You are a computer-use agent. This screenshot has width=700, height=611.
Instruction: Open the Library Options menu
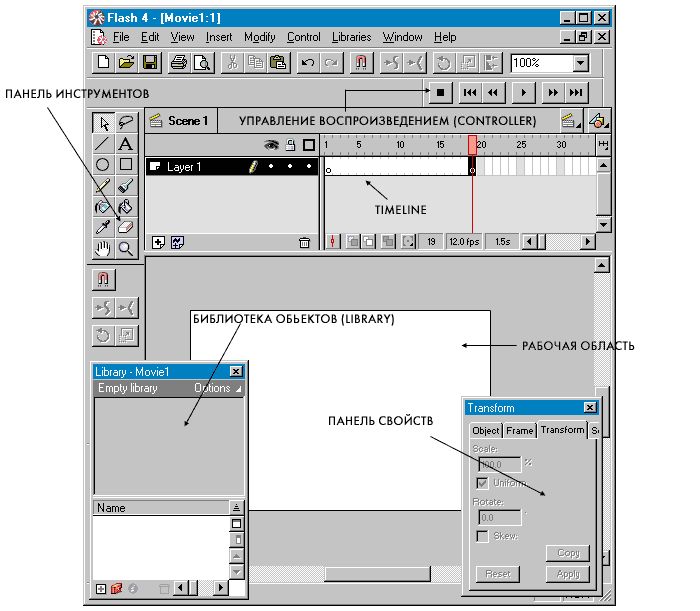(217, 388)
